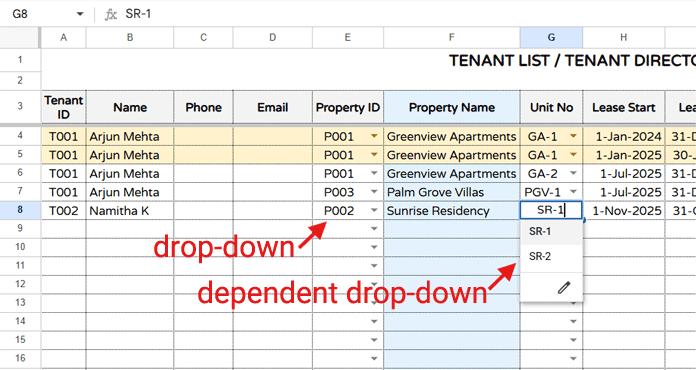This screenshot has height=370, width=696.
Task: Select column C header
Action: point(203,38)
